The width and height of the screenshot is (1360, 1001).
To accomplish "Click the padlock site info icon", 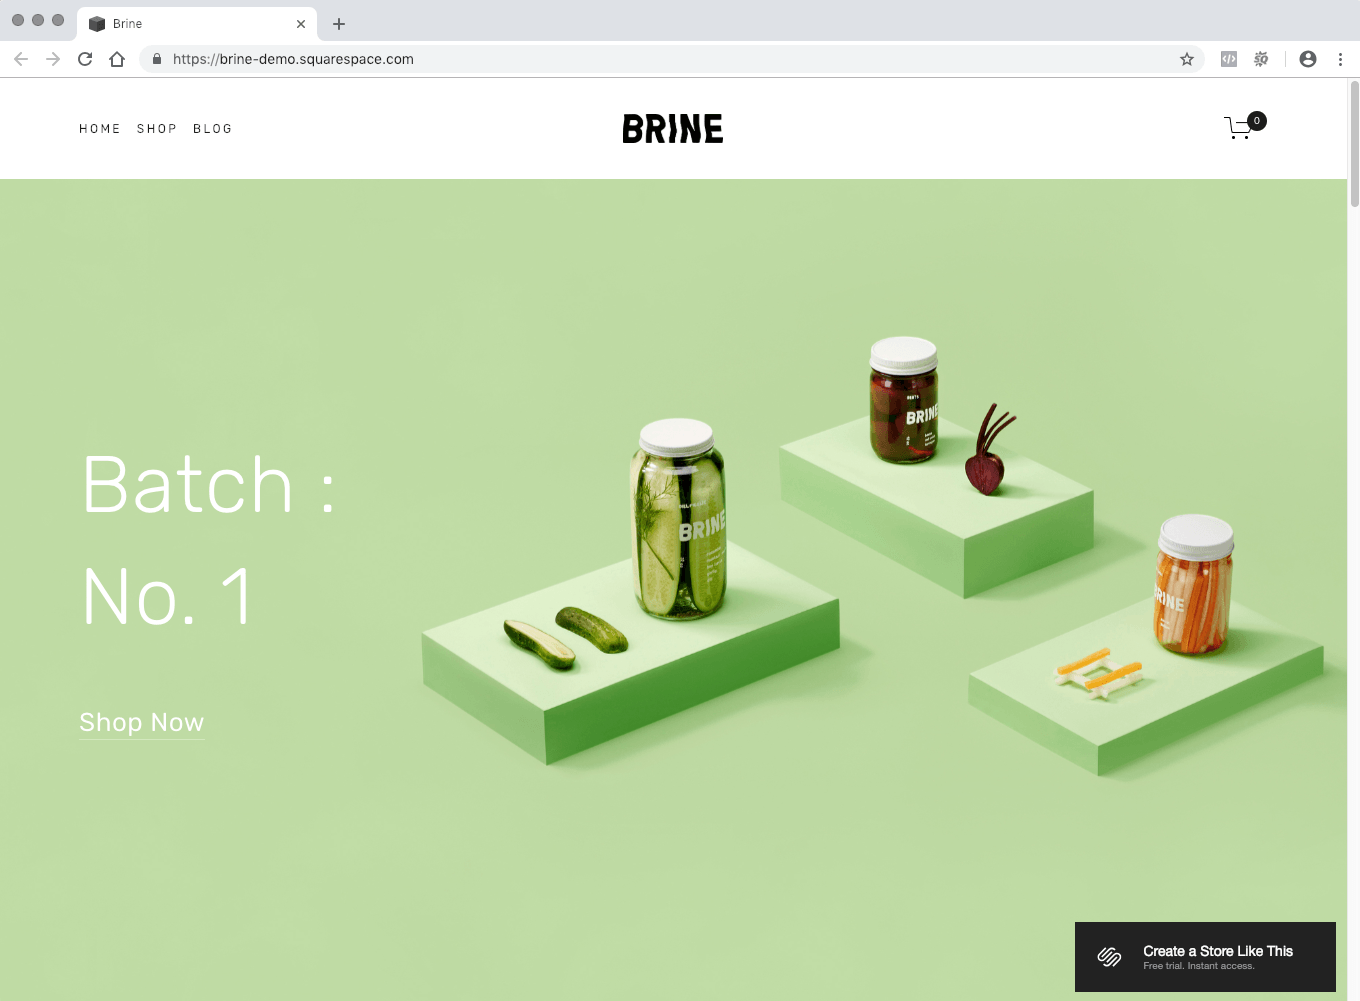I will pyautogui.click(x=157, y=59).
